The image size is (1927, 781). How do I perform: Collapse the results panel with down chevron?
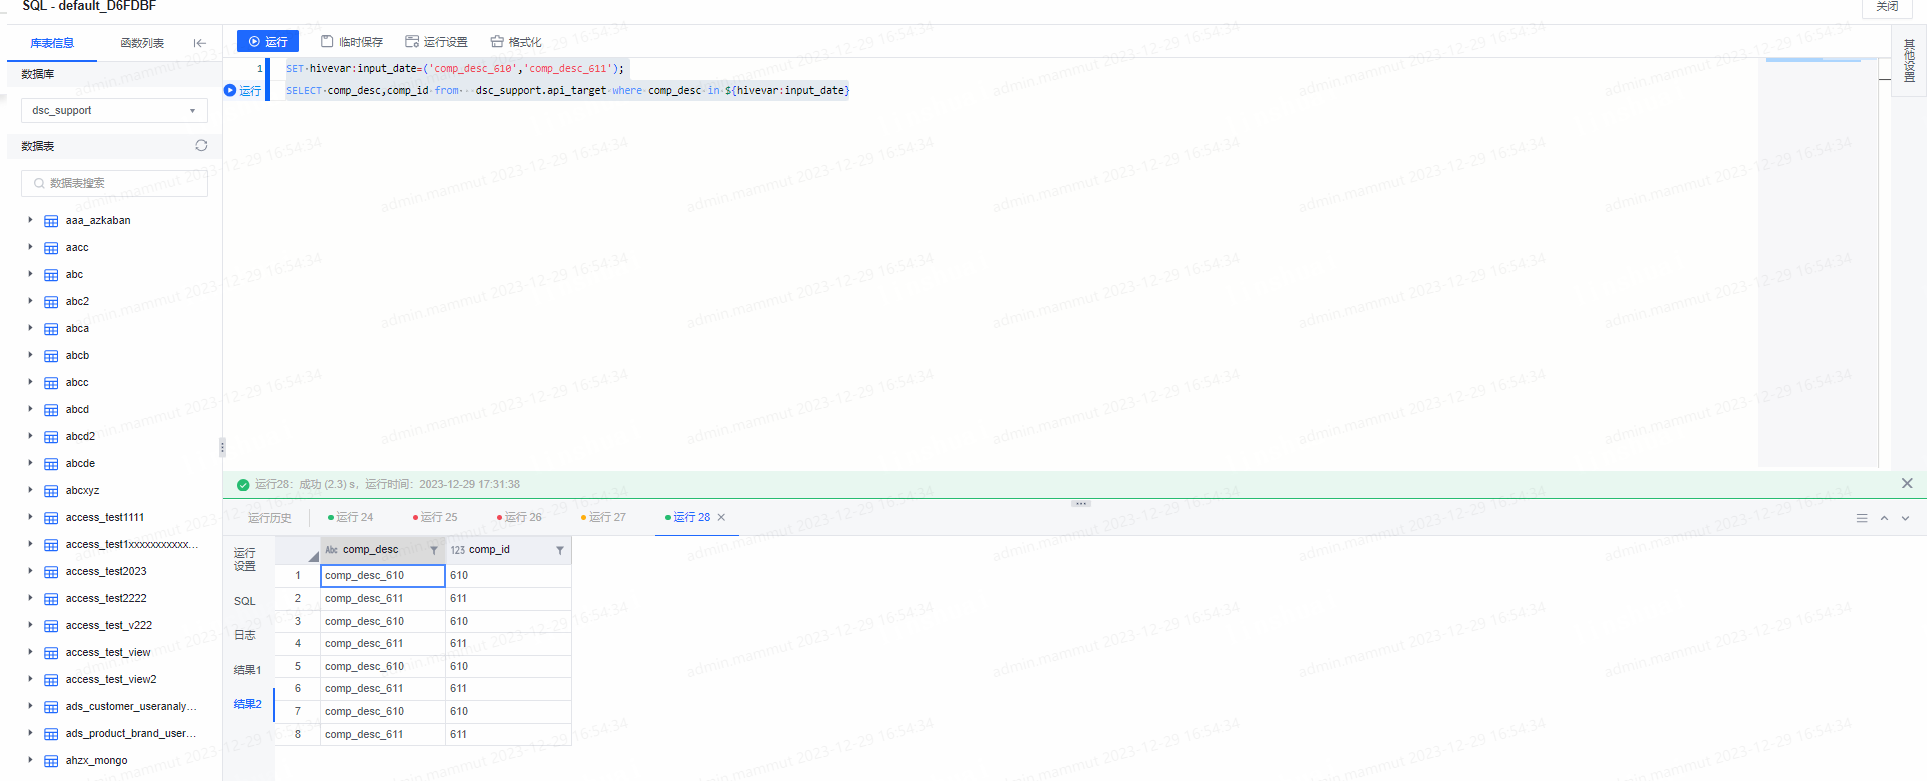coord(1905,518)
